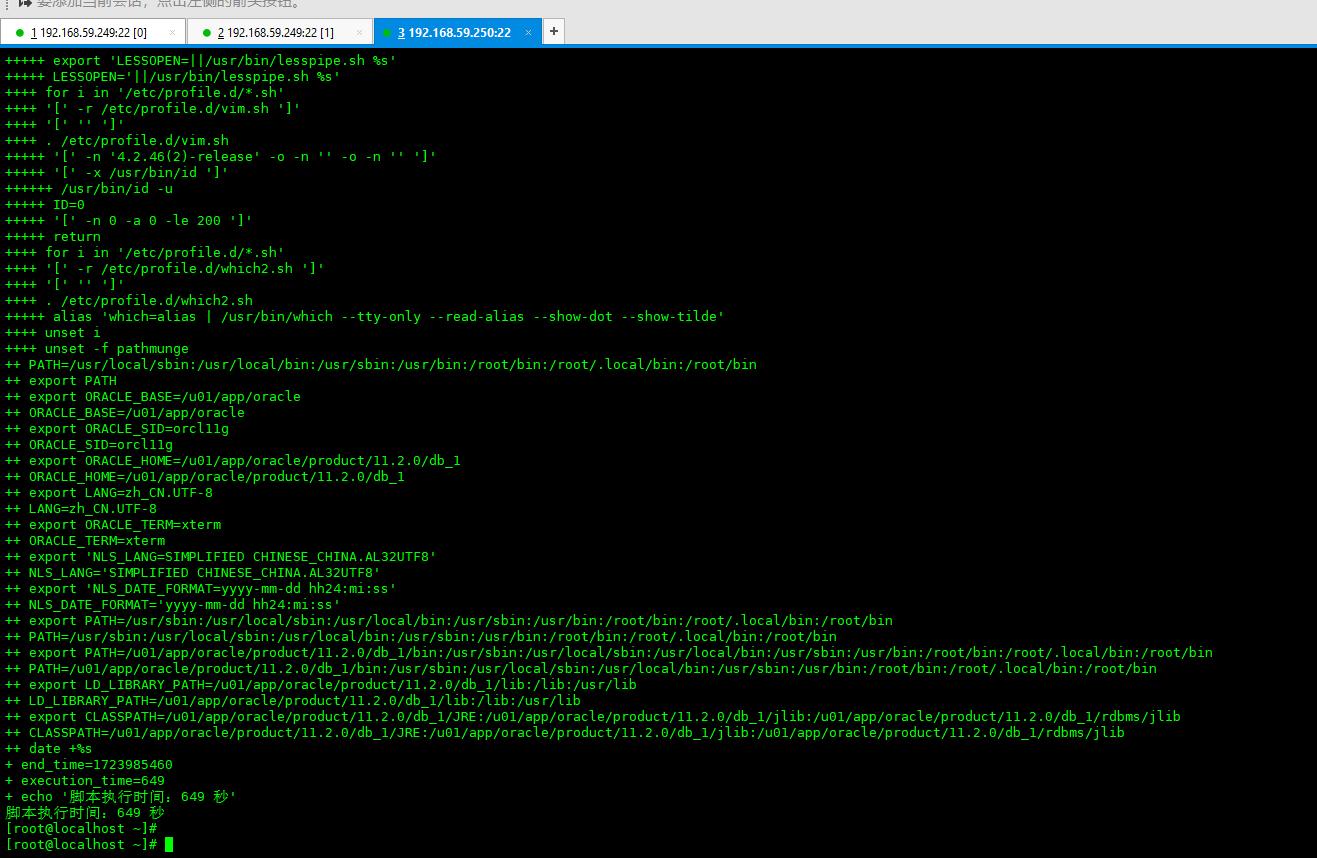
Task: Switch to tab 2 192.168.59.249:22 [1]
Action: point(275,32)
